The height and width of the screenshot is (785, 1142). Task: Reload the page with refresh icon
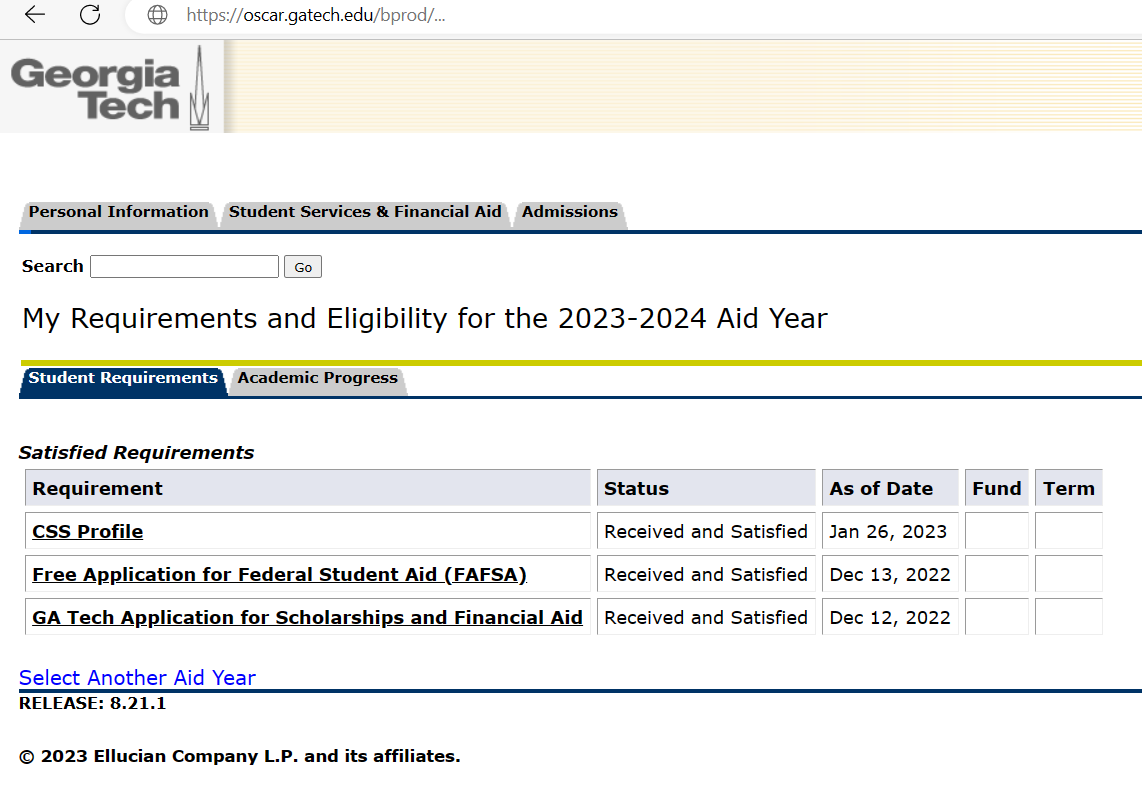(x=90, y=15)
